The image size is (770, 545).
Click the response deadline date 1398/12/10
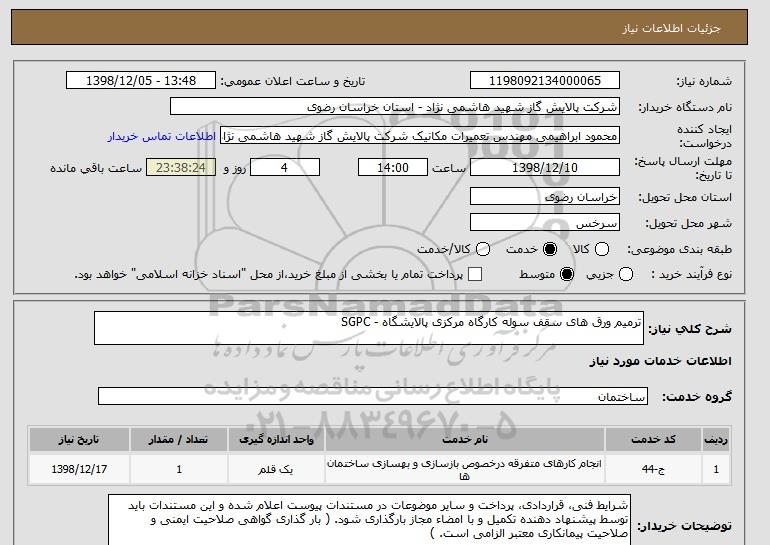point(545,167)
